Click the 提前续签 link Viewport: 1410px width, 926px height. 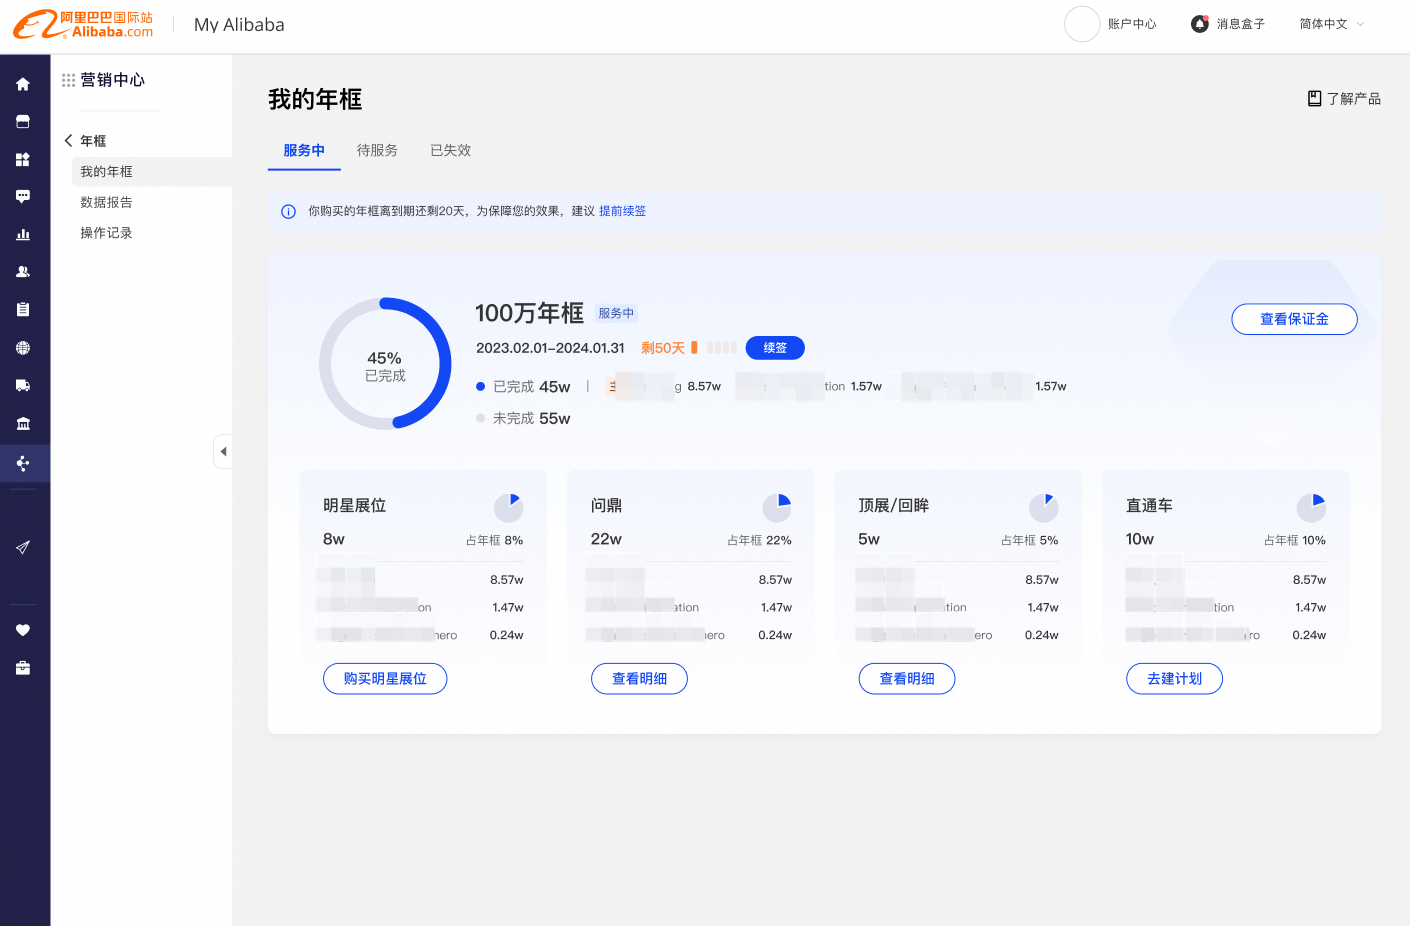(x=622, y=212)
